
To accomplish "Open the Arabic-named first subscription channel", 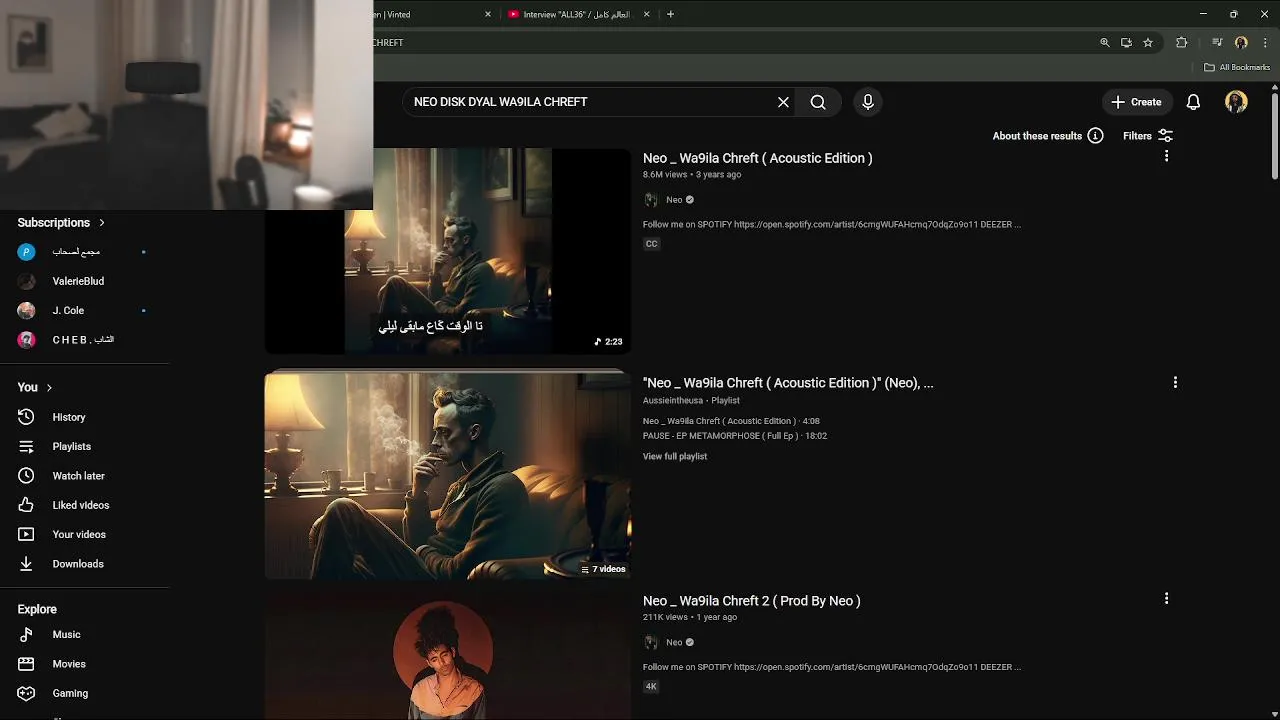I will (x=76, y=252).
